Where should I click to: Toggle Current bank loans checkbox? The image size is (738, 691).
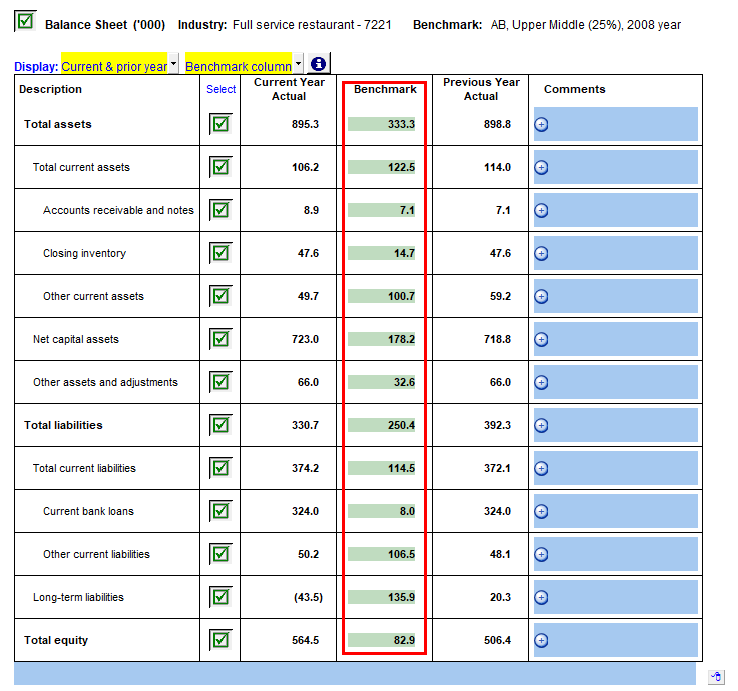coord(221,511)
